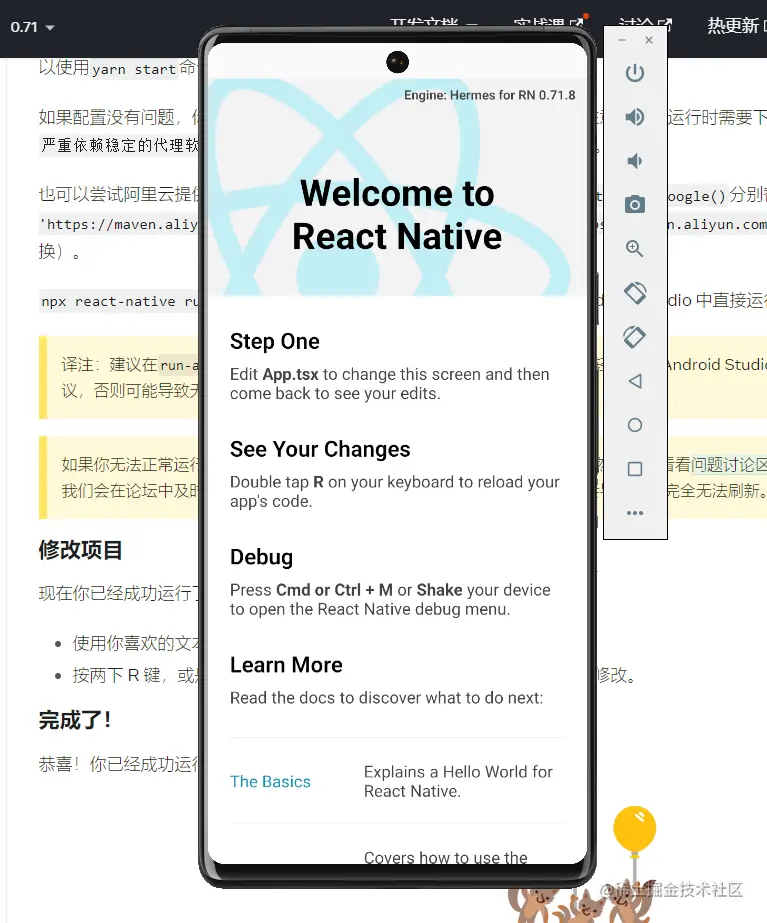The width and height of the screenshot is (767, 923).
Task: Close the emulator toolbar with X
Action: coord(649,40)
